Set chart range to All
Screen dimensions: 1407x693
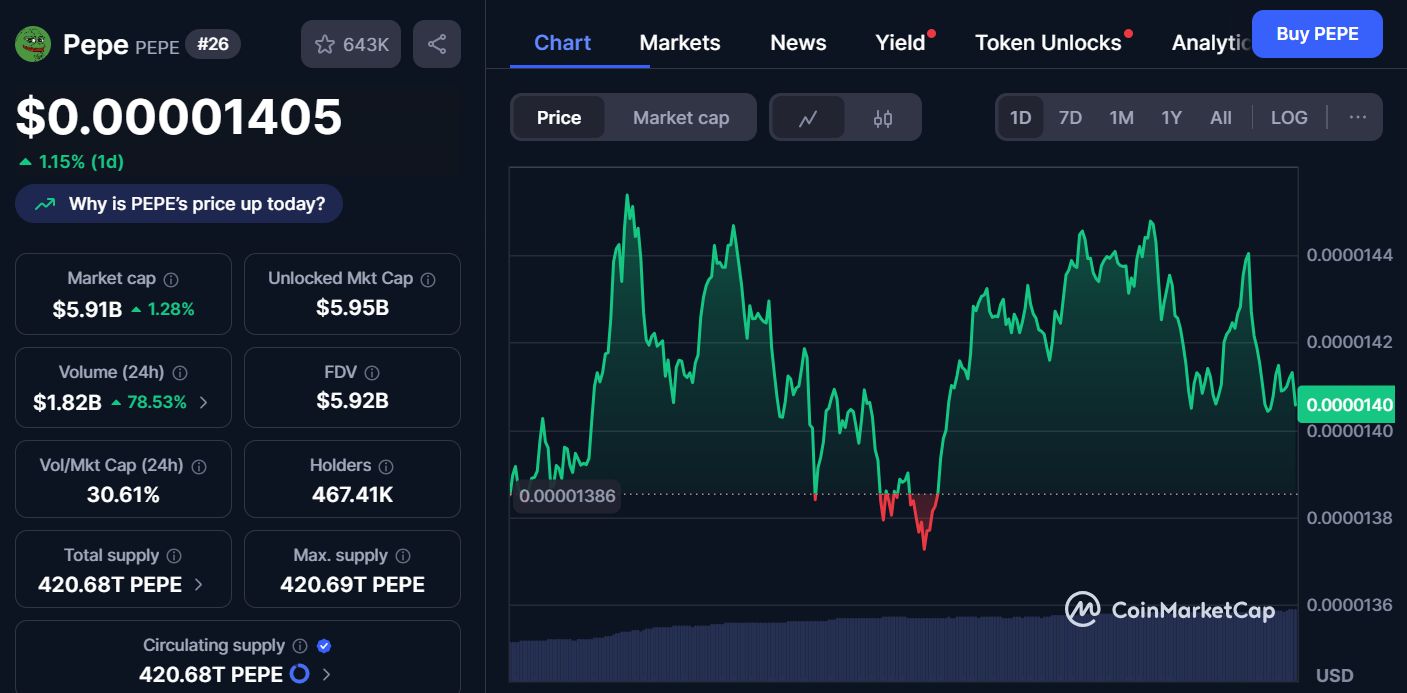1221,118
